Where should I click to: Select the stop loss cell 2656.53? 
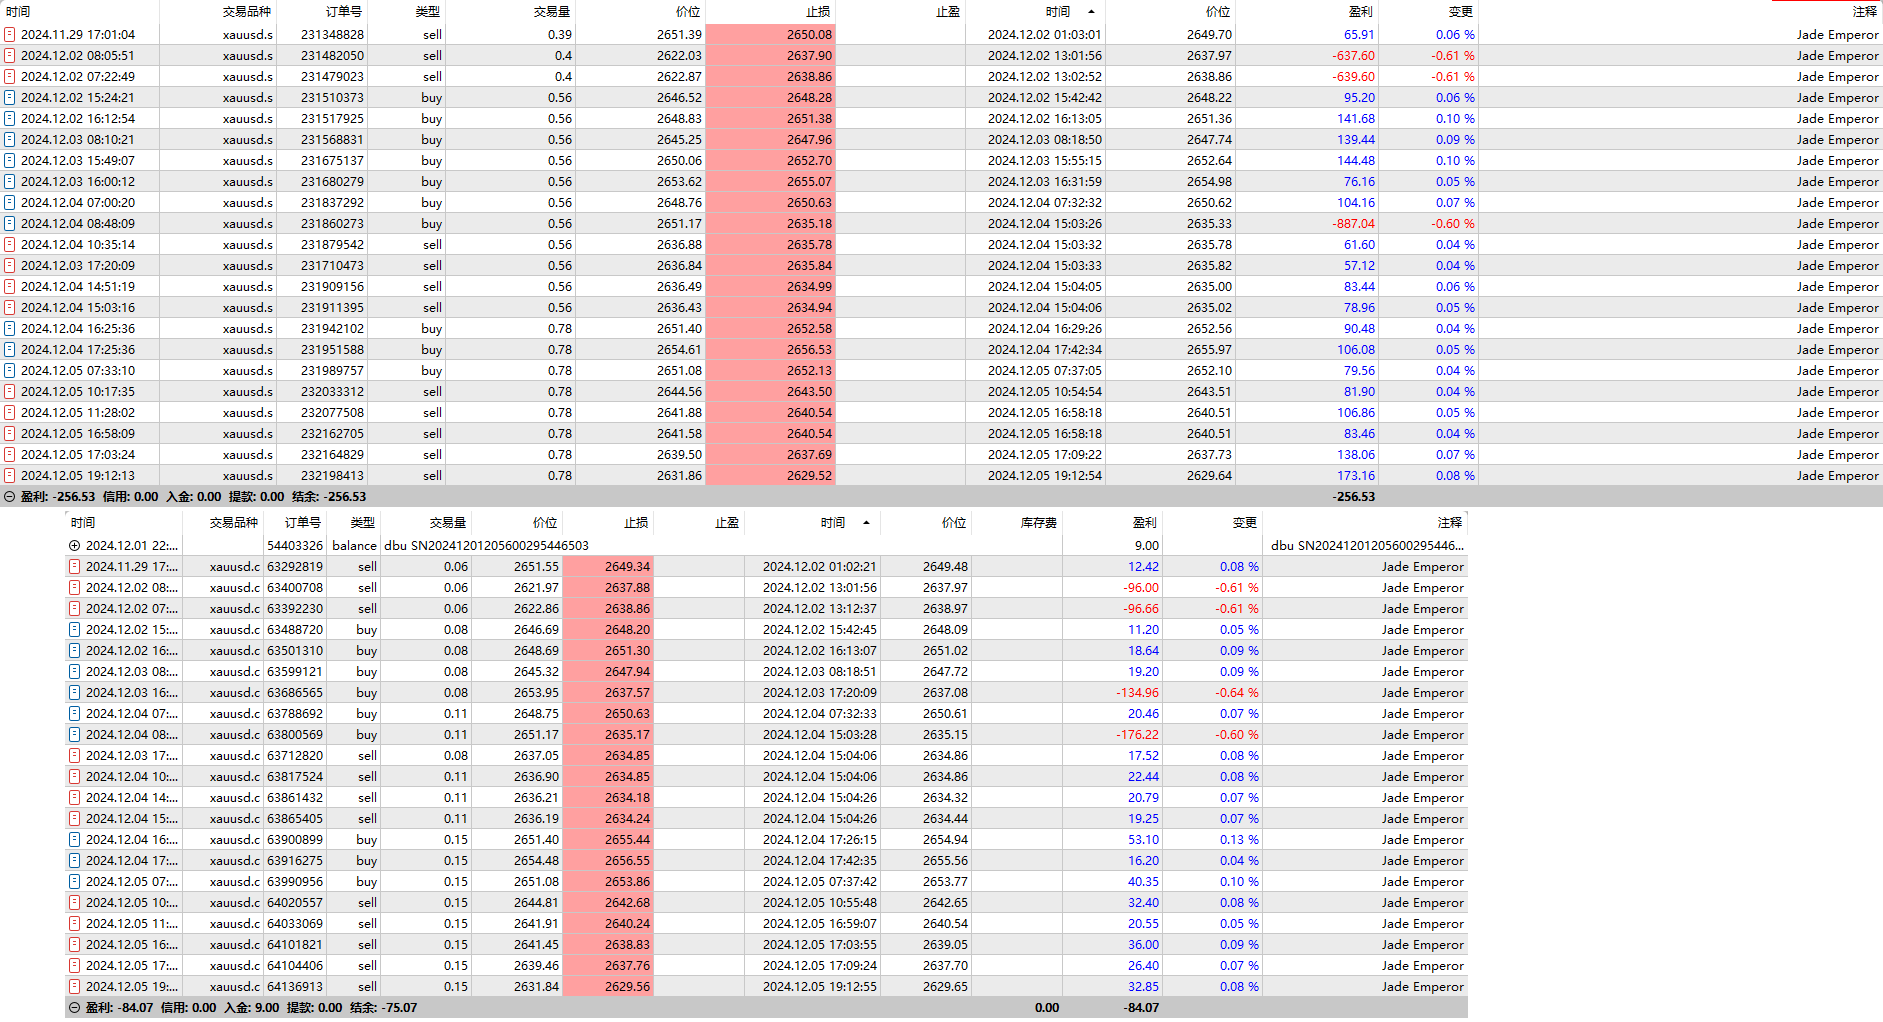[x=770, y=349]
